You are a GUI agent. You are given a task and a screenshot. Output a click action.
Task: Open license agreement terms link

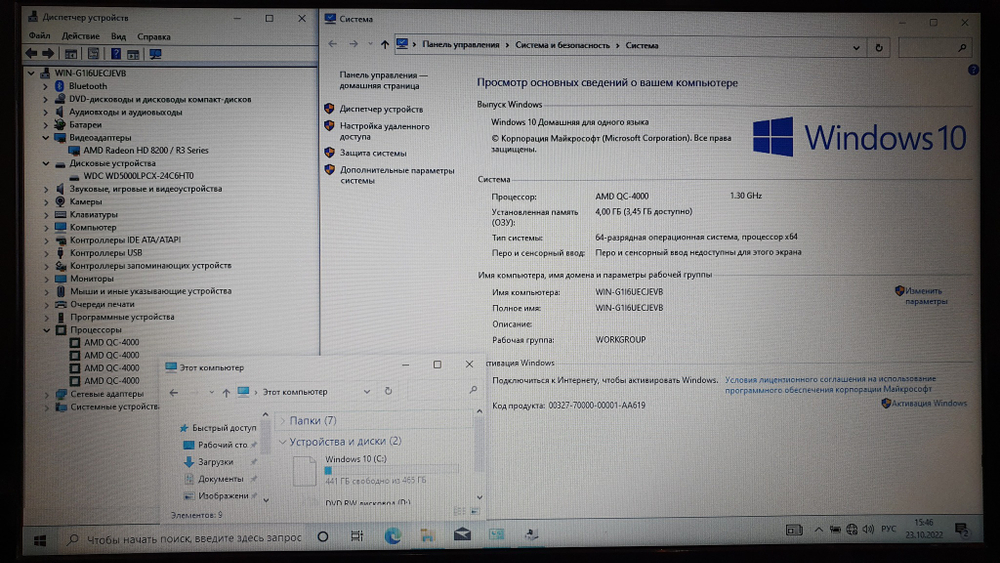tap(830, 384)
